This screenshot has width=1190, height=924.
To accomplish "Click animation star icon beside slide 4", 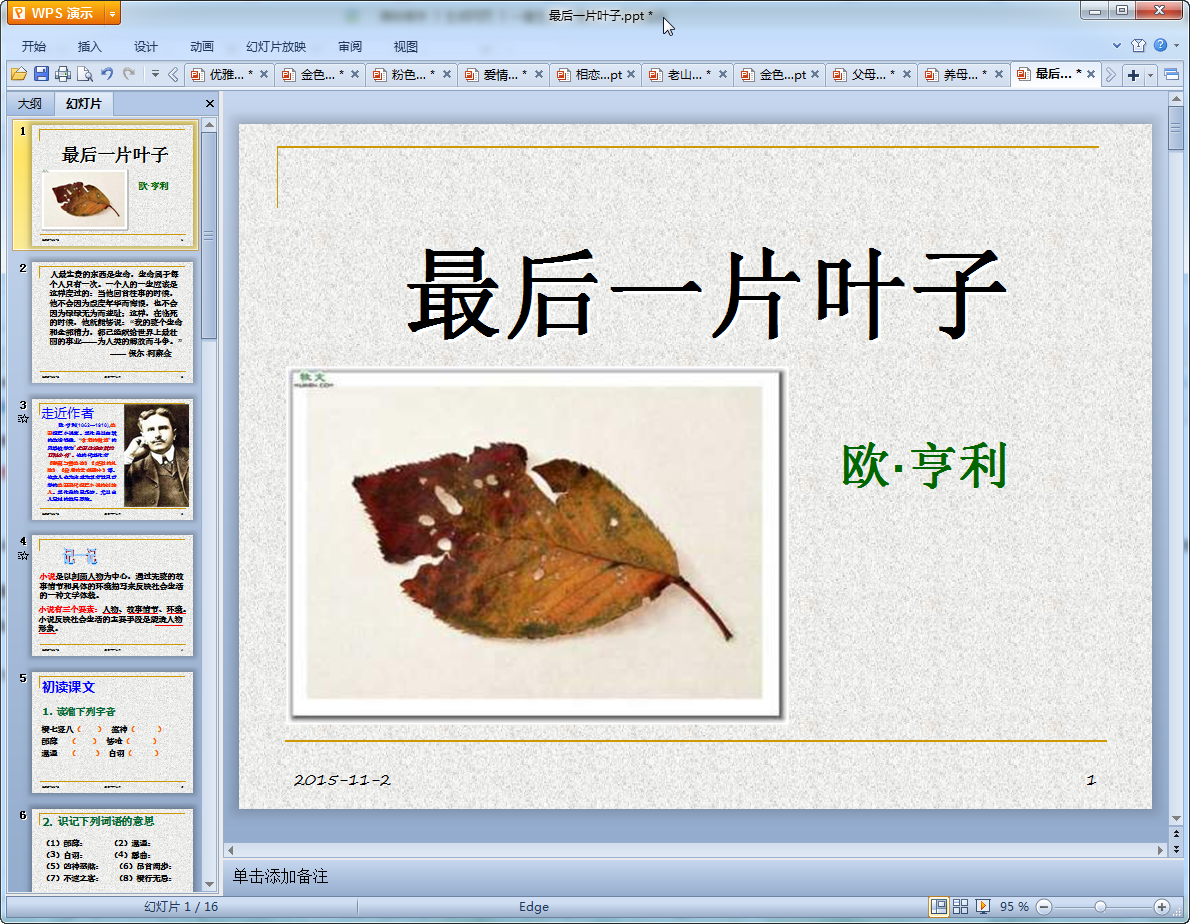I will [x=23, y=555].
